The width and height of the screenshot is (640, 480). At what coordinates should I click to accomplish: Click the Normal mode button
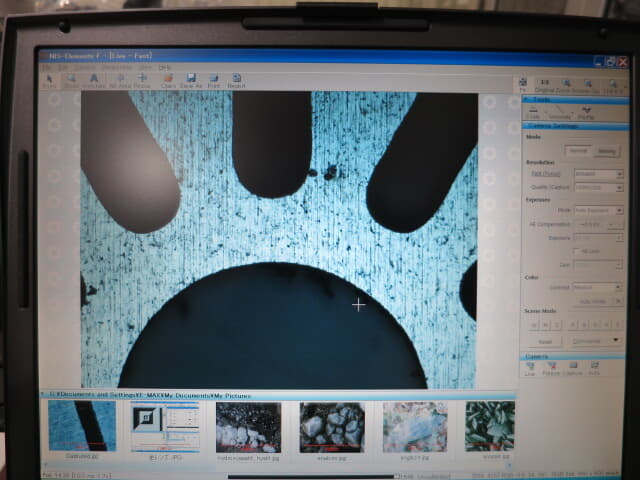click(578, 151)
